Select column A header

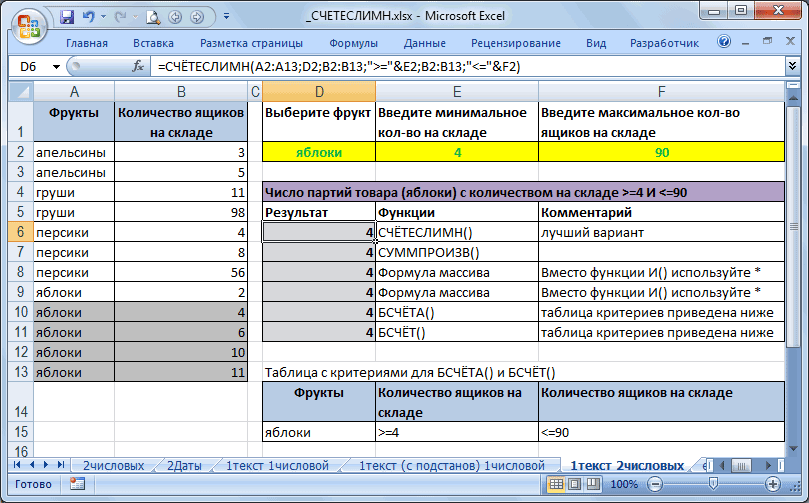[74, 92]
